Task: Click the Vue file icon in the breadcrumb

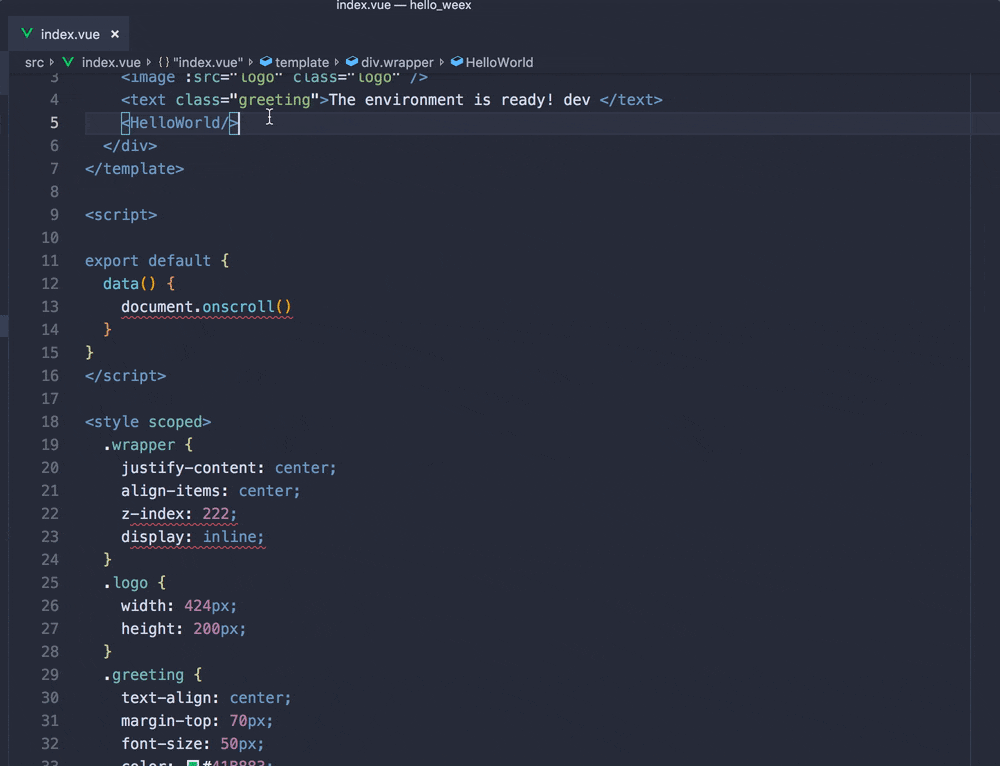Action: pyautogui.click(x=68, y=62)
